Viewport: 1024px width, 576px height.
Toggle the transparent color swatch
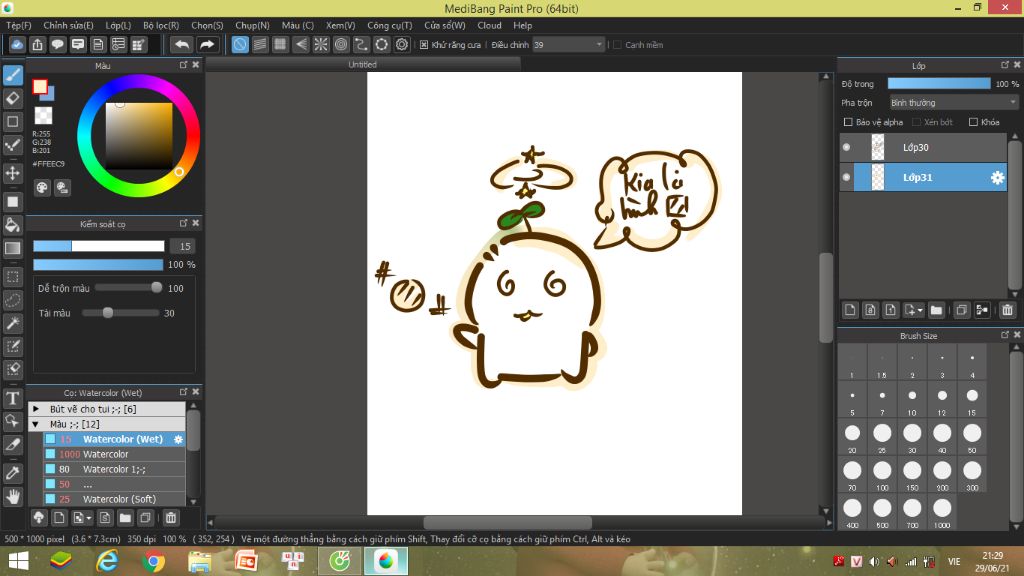click(43, 116)
